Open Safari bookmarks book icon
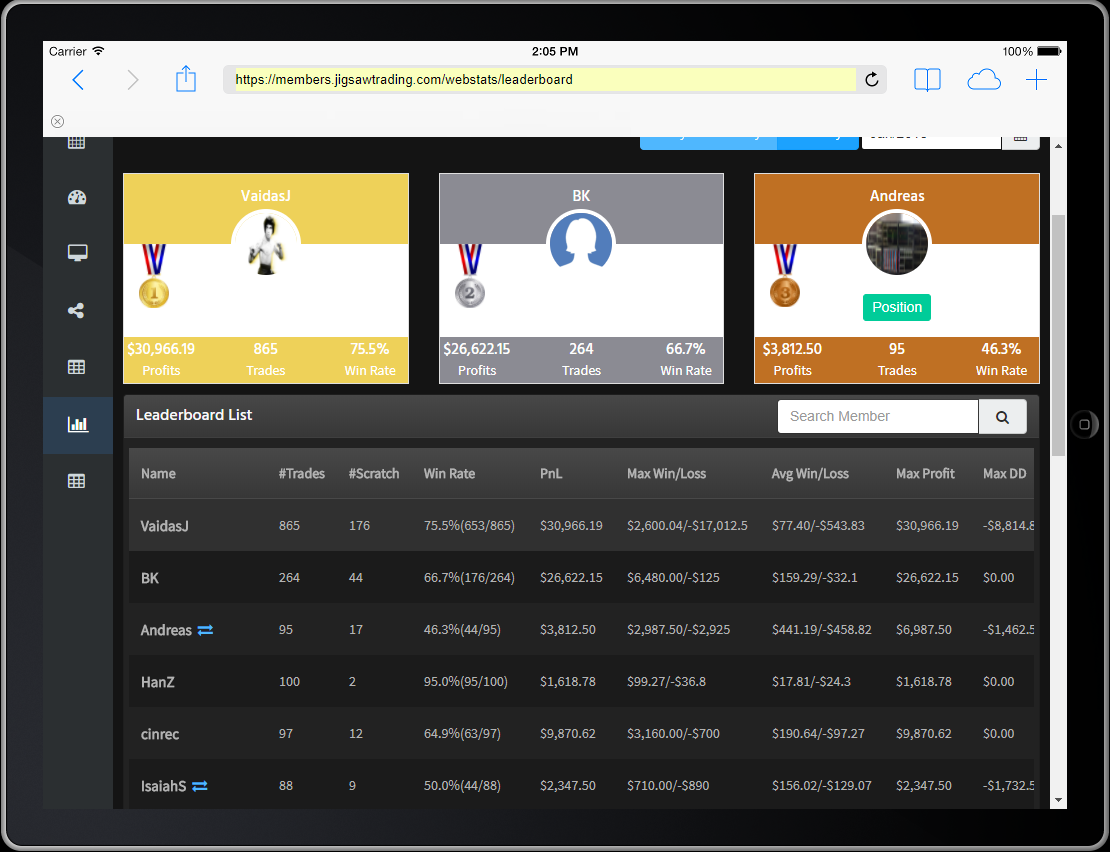The width and height of the screenshot is (1110, 852). tap(927, 80)
